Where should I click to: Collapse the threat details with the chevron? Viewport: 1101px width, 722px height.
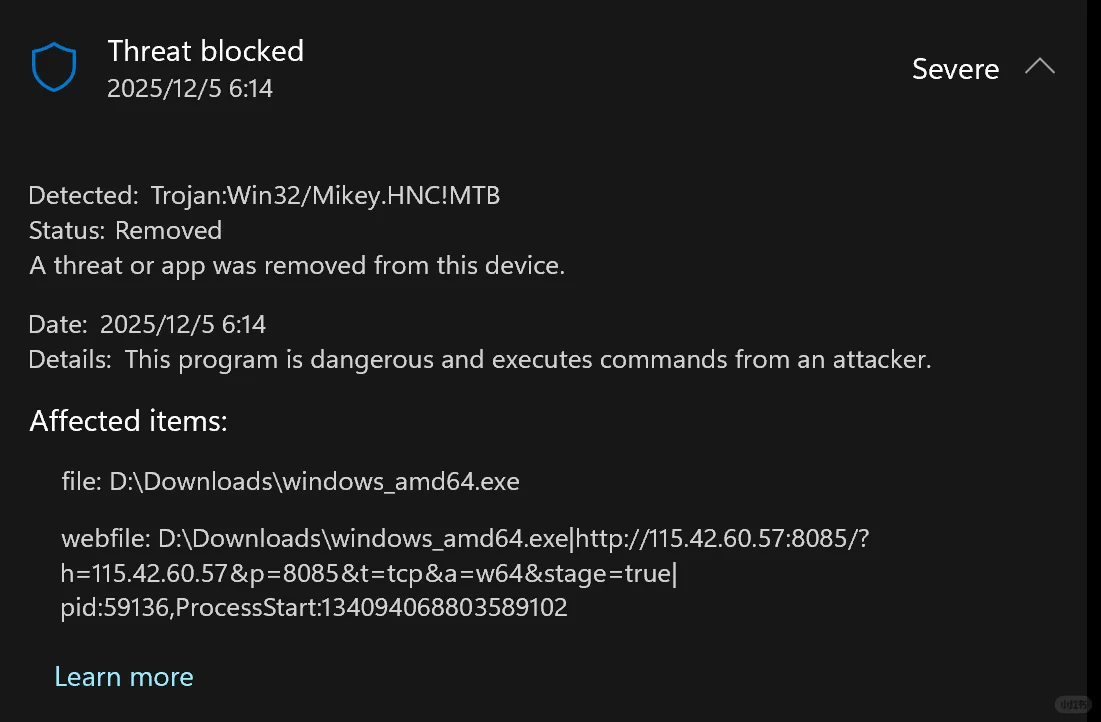[x=1039, y=68]
